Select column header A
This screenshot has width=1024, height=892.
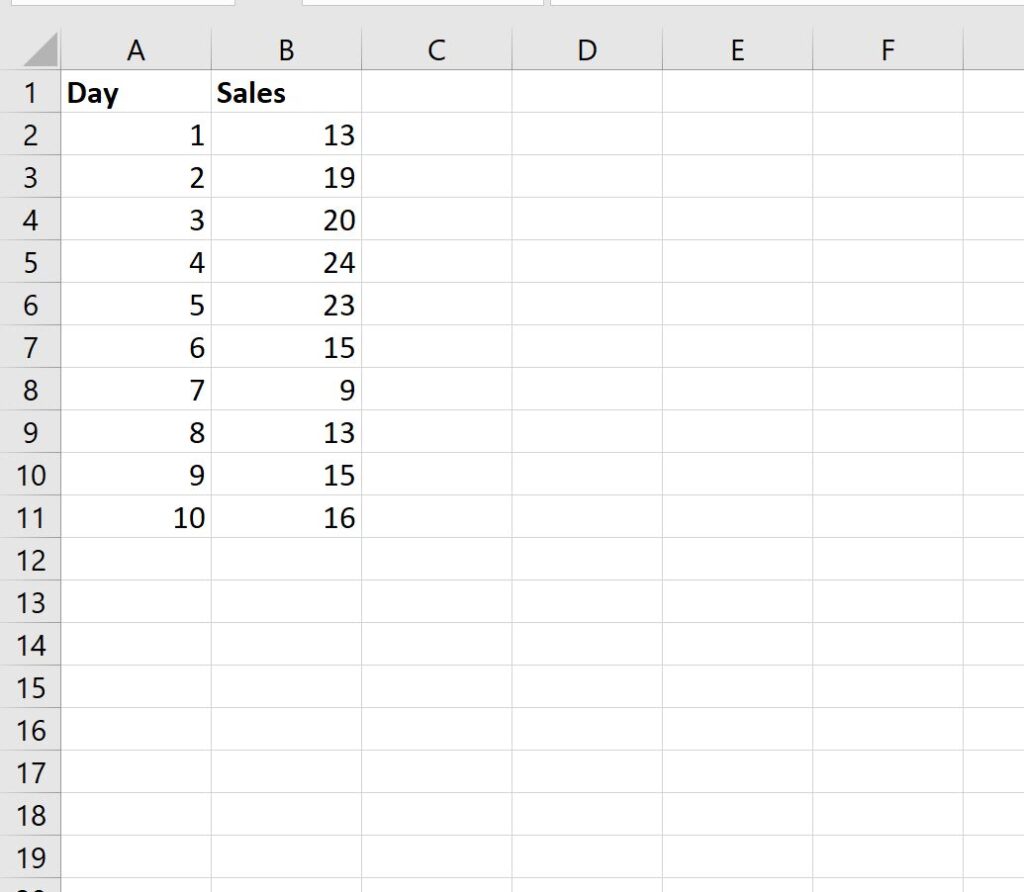pyautogui.click(x=136, y=49)
